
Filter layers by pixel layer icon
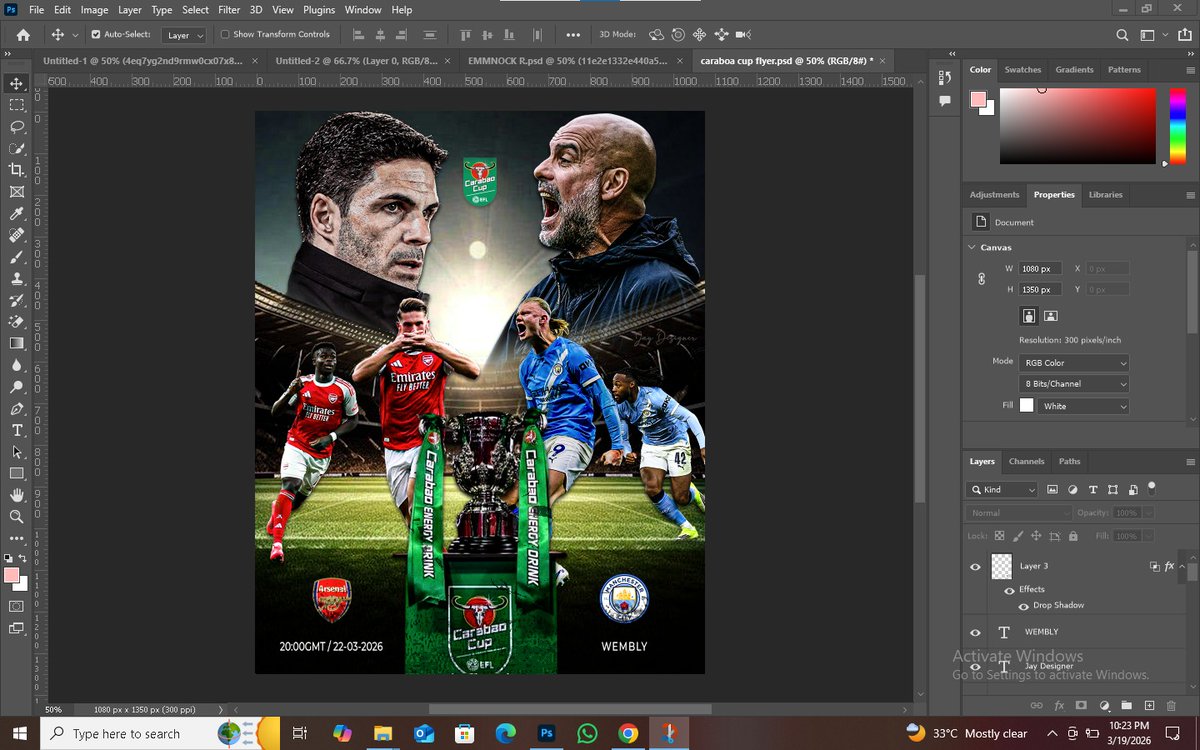1052,490
